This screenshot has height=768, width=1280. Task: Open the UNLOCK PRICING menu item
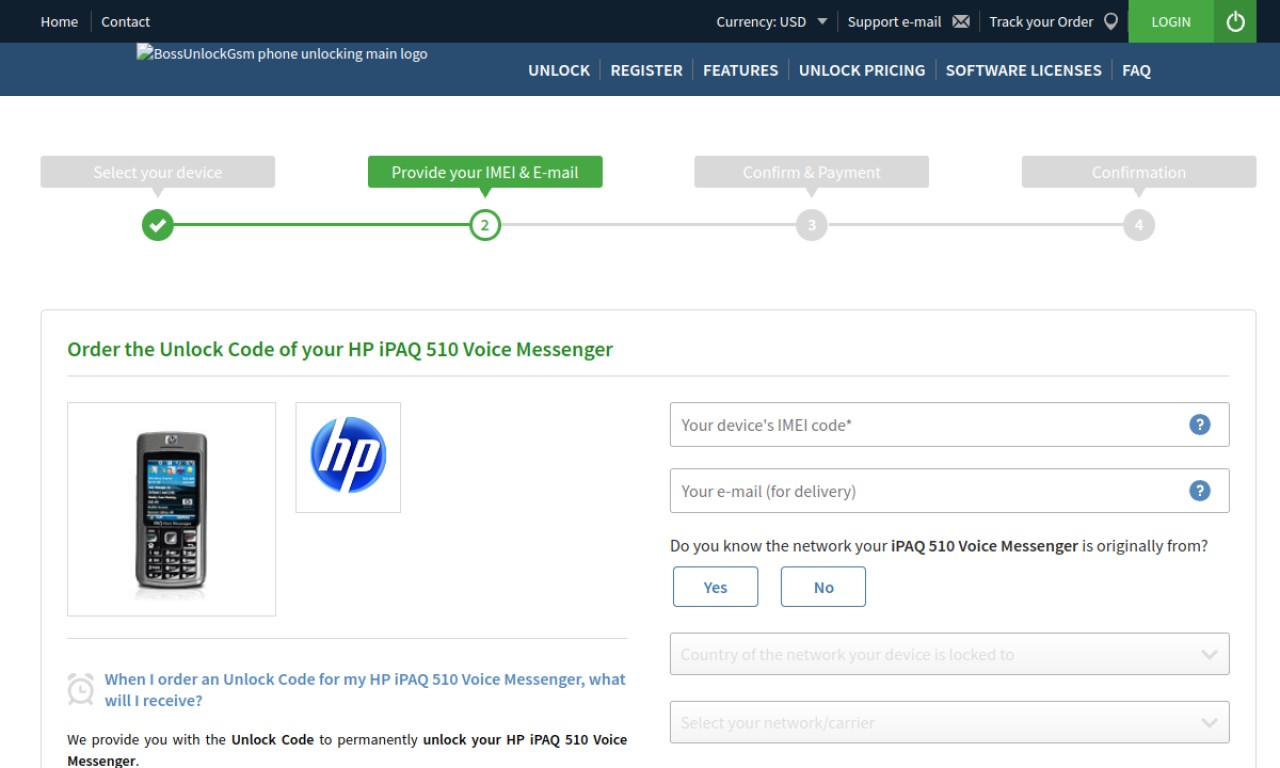862,70
